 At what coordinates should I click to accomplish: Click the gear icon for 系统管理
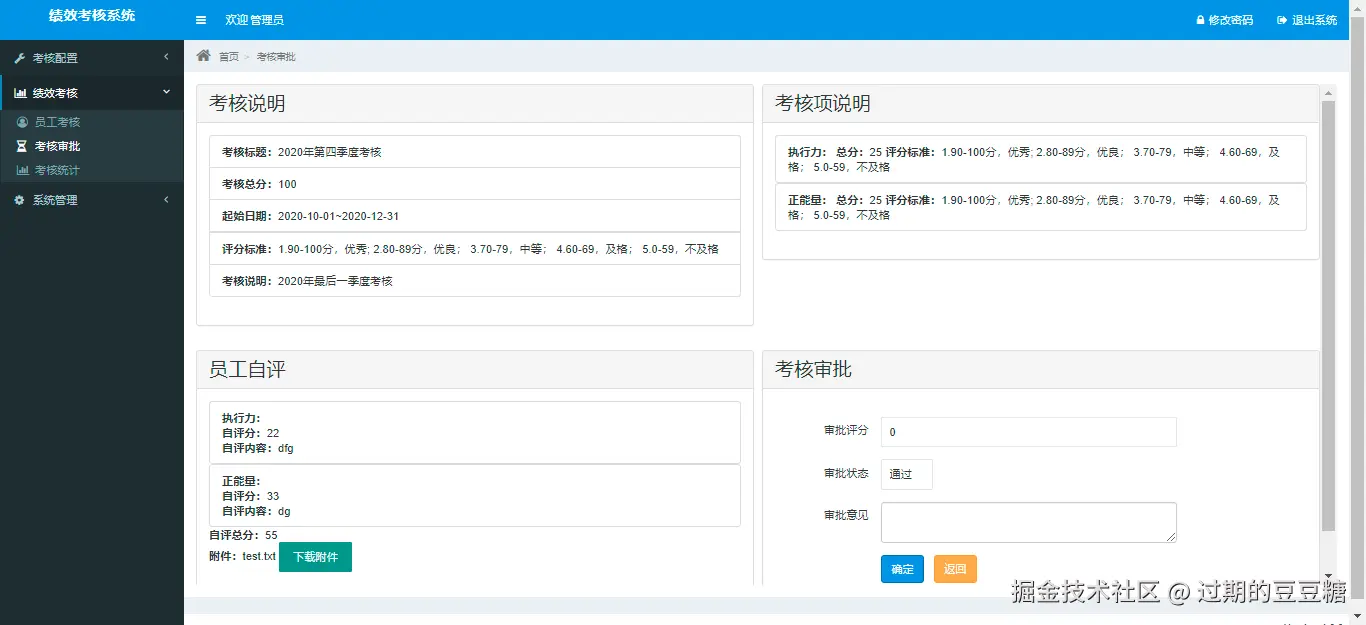point(20,200)
